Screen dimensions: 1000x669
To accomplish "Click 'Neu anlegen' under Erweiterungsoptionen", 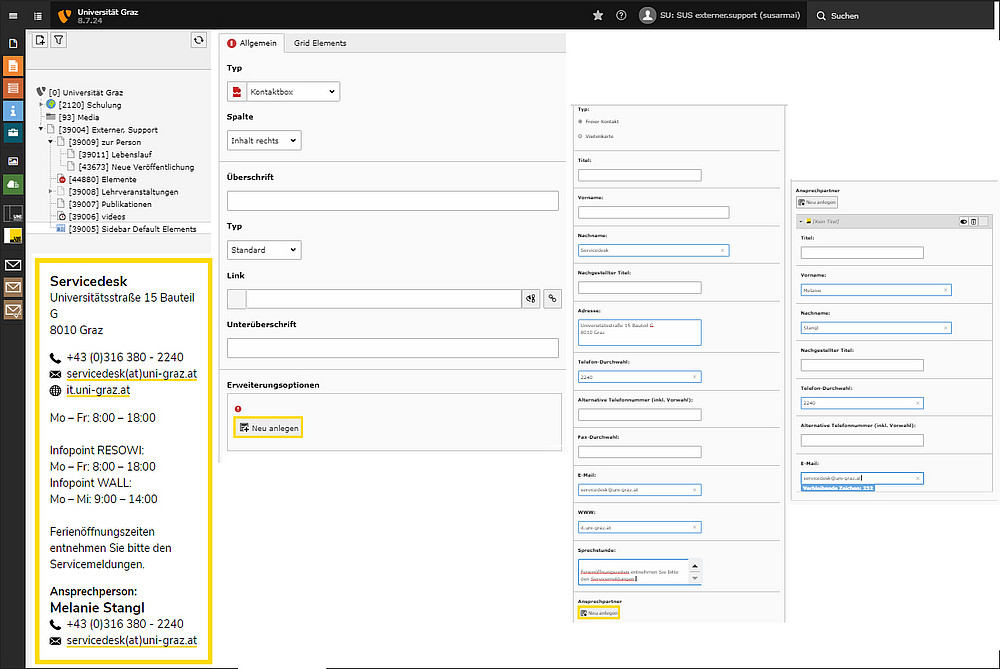I will pos(269,428).
